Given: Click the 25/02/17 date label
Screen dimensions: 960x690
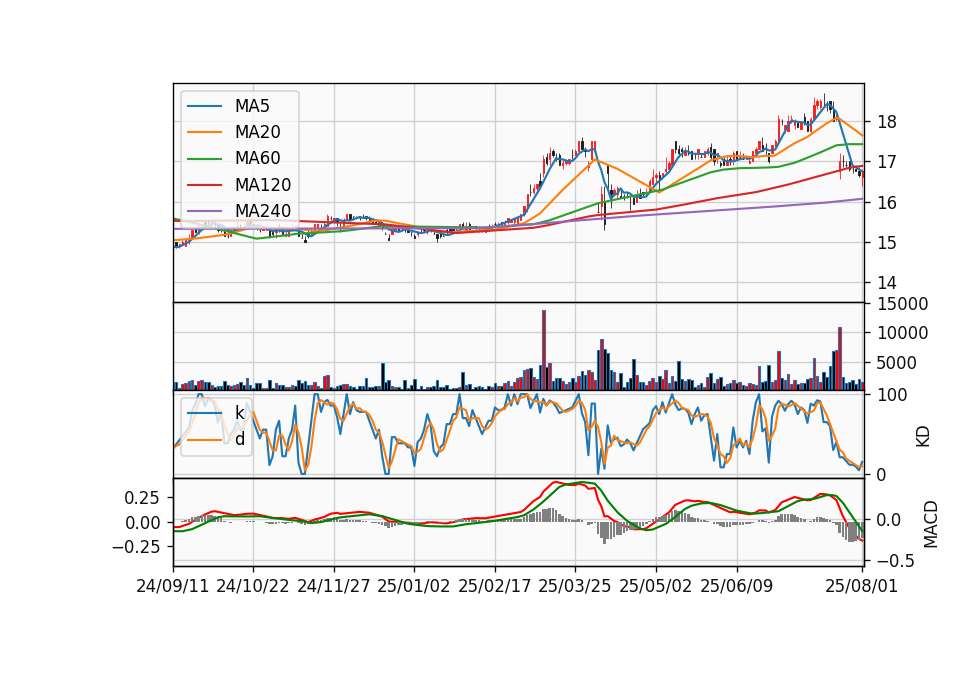Looking at the screenshot, I should click(x=495, y=586).
